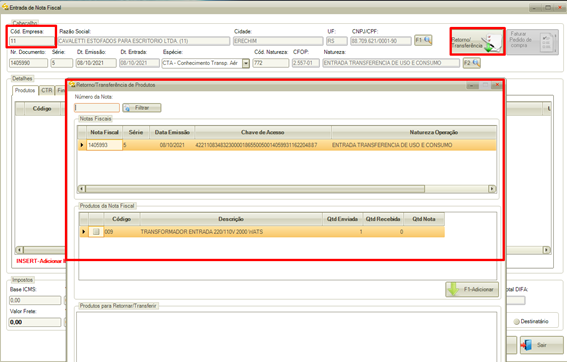Click the Número da Nota input field
This screenshot has width=567, height=362.
97,108
